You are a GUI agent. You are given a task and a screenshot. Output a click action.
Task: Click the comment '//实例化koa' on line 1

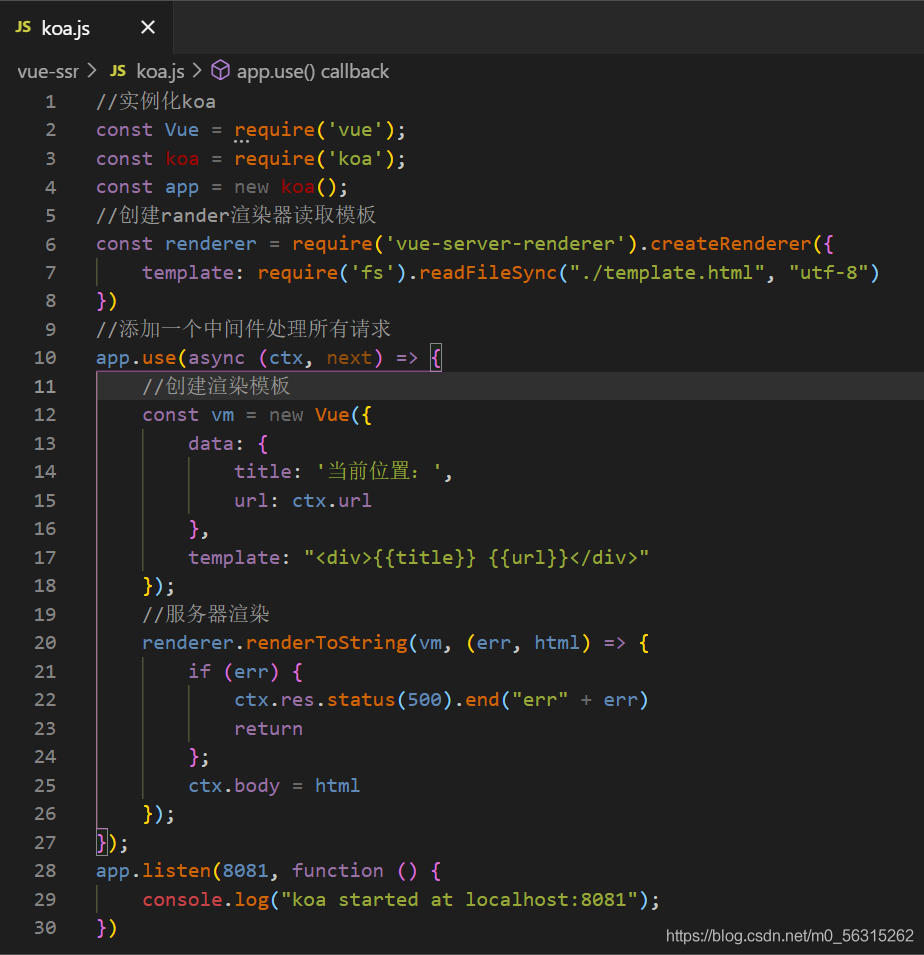click(156, 101)
